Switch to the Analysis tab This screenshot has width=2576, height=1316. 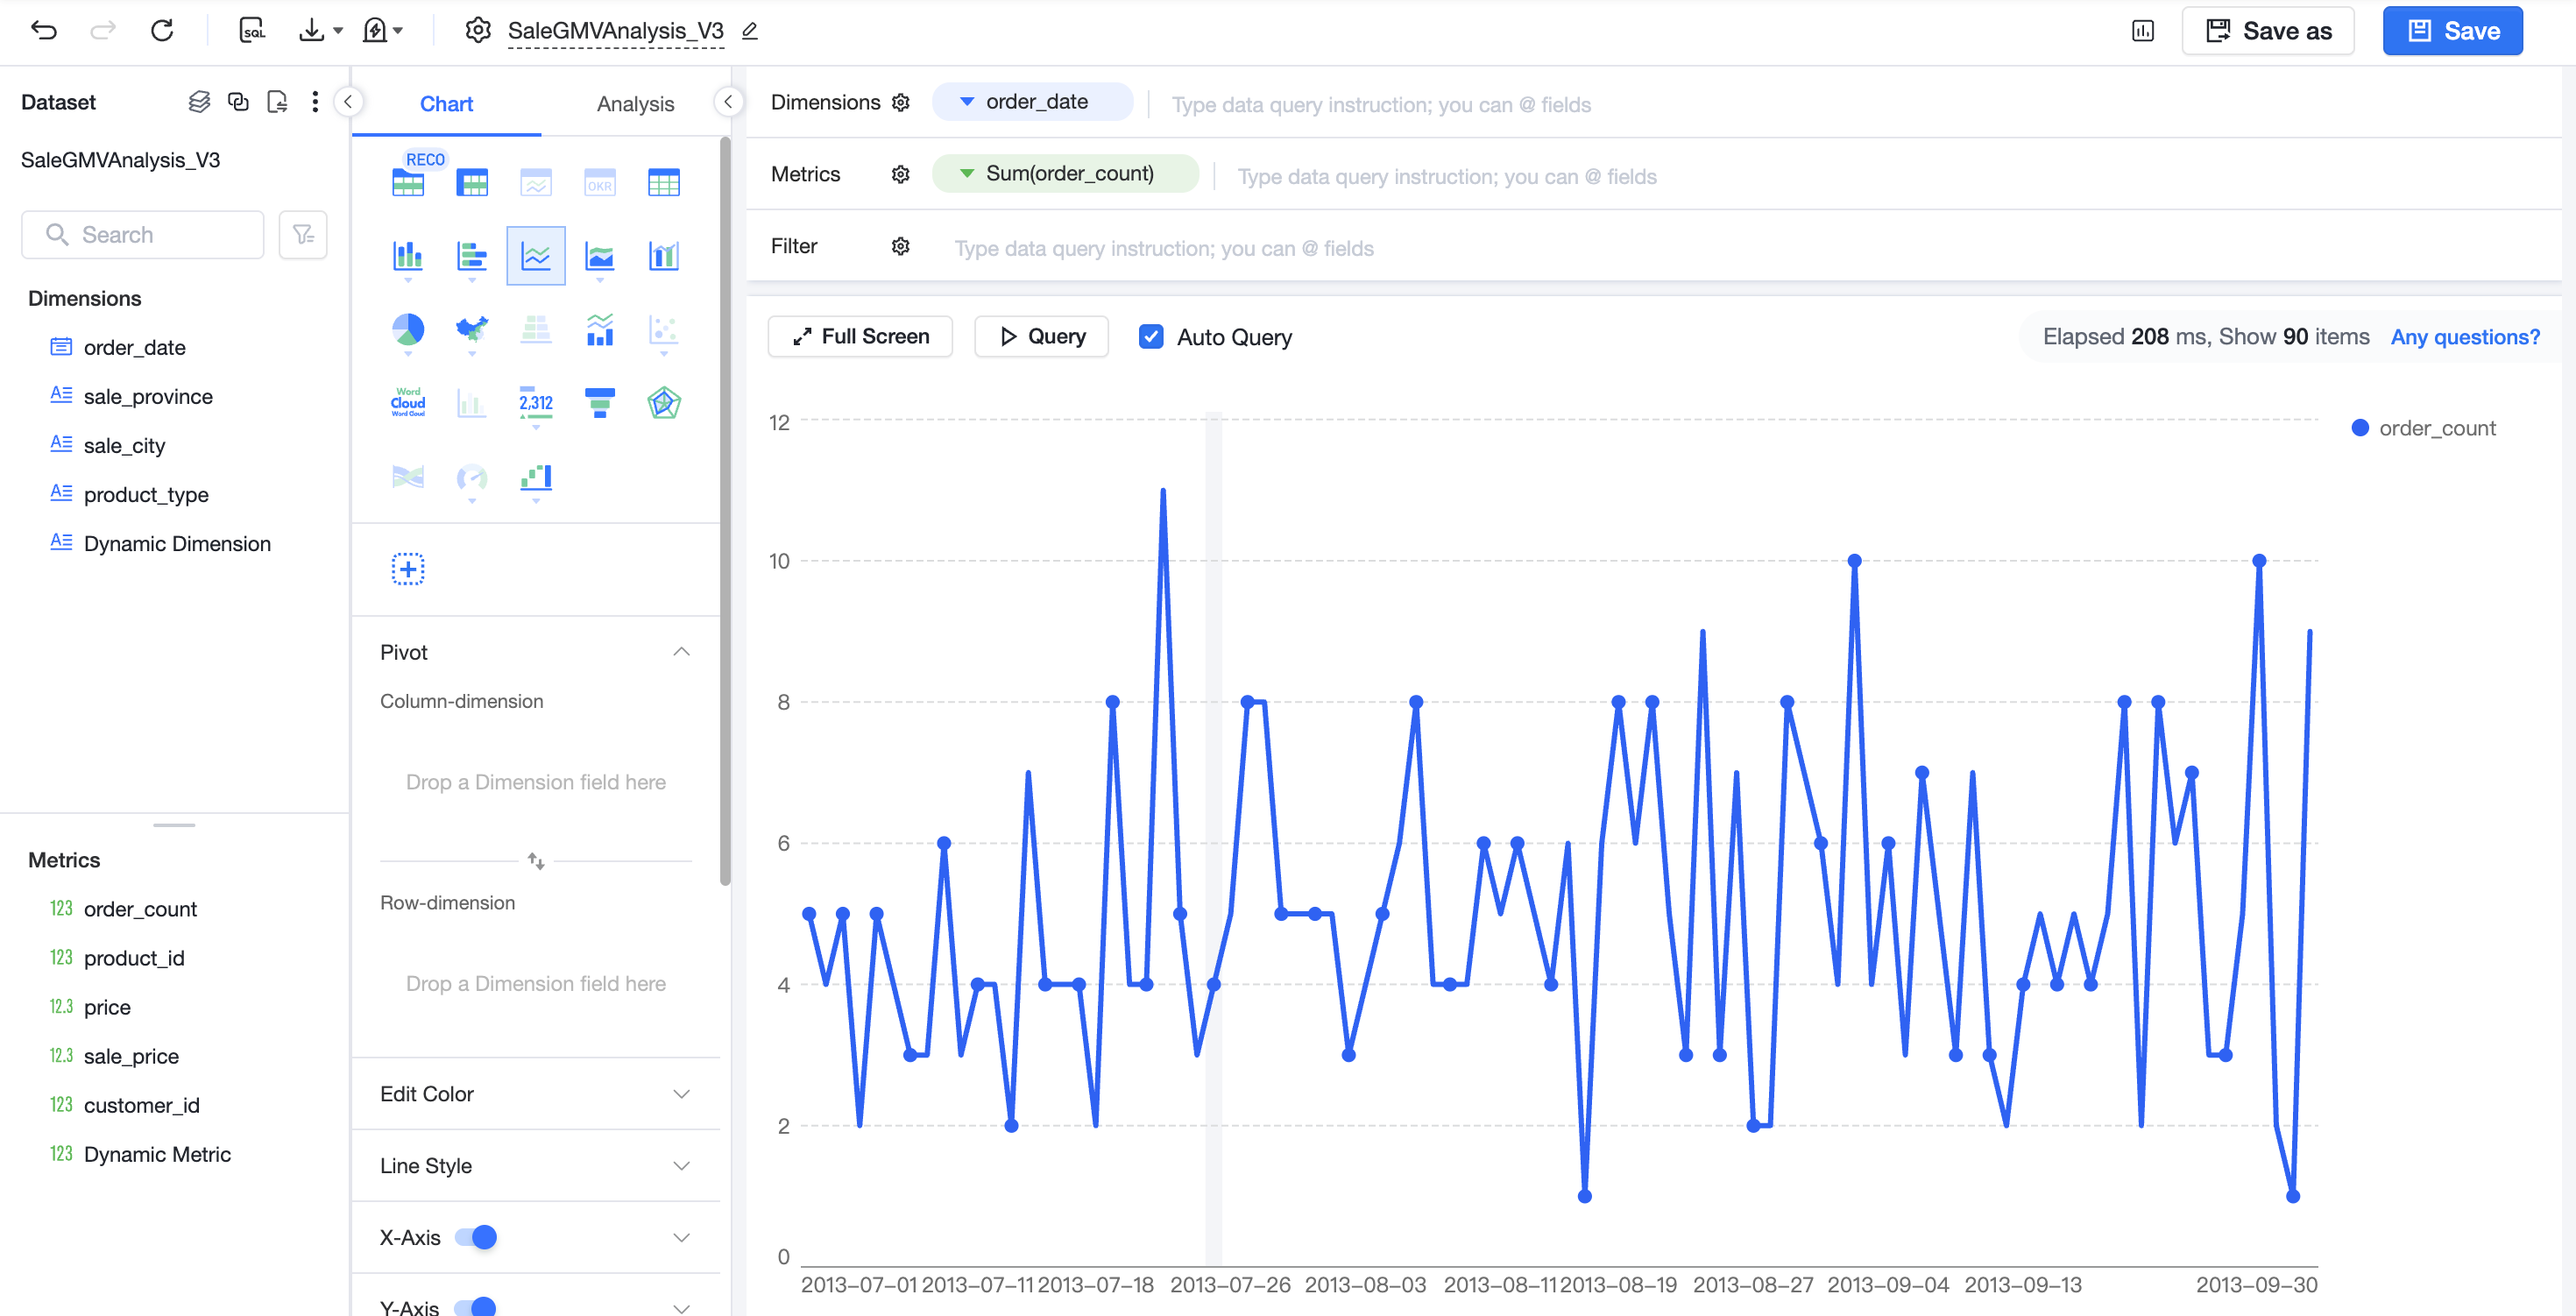[x=635, y=104]
